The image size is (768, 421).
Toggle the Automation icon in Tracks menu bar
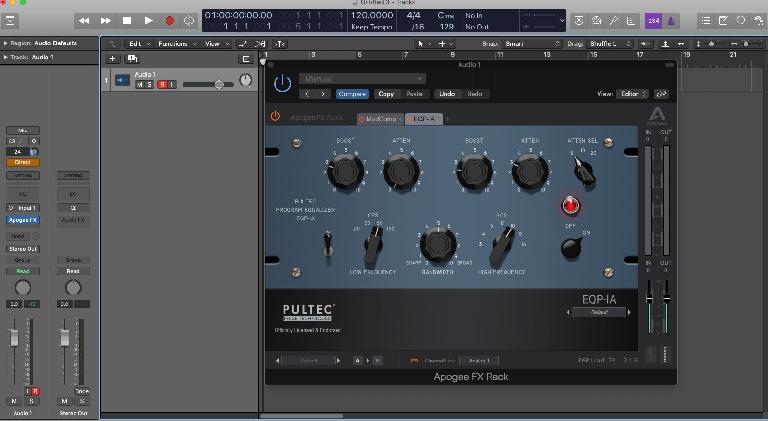point(242,44)
